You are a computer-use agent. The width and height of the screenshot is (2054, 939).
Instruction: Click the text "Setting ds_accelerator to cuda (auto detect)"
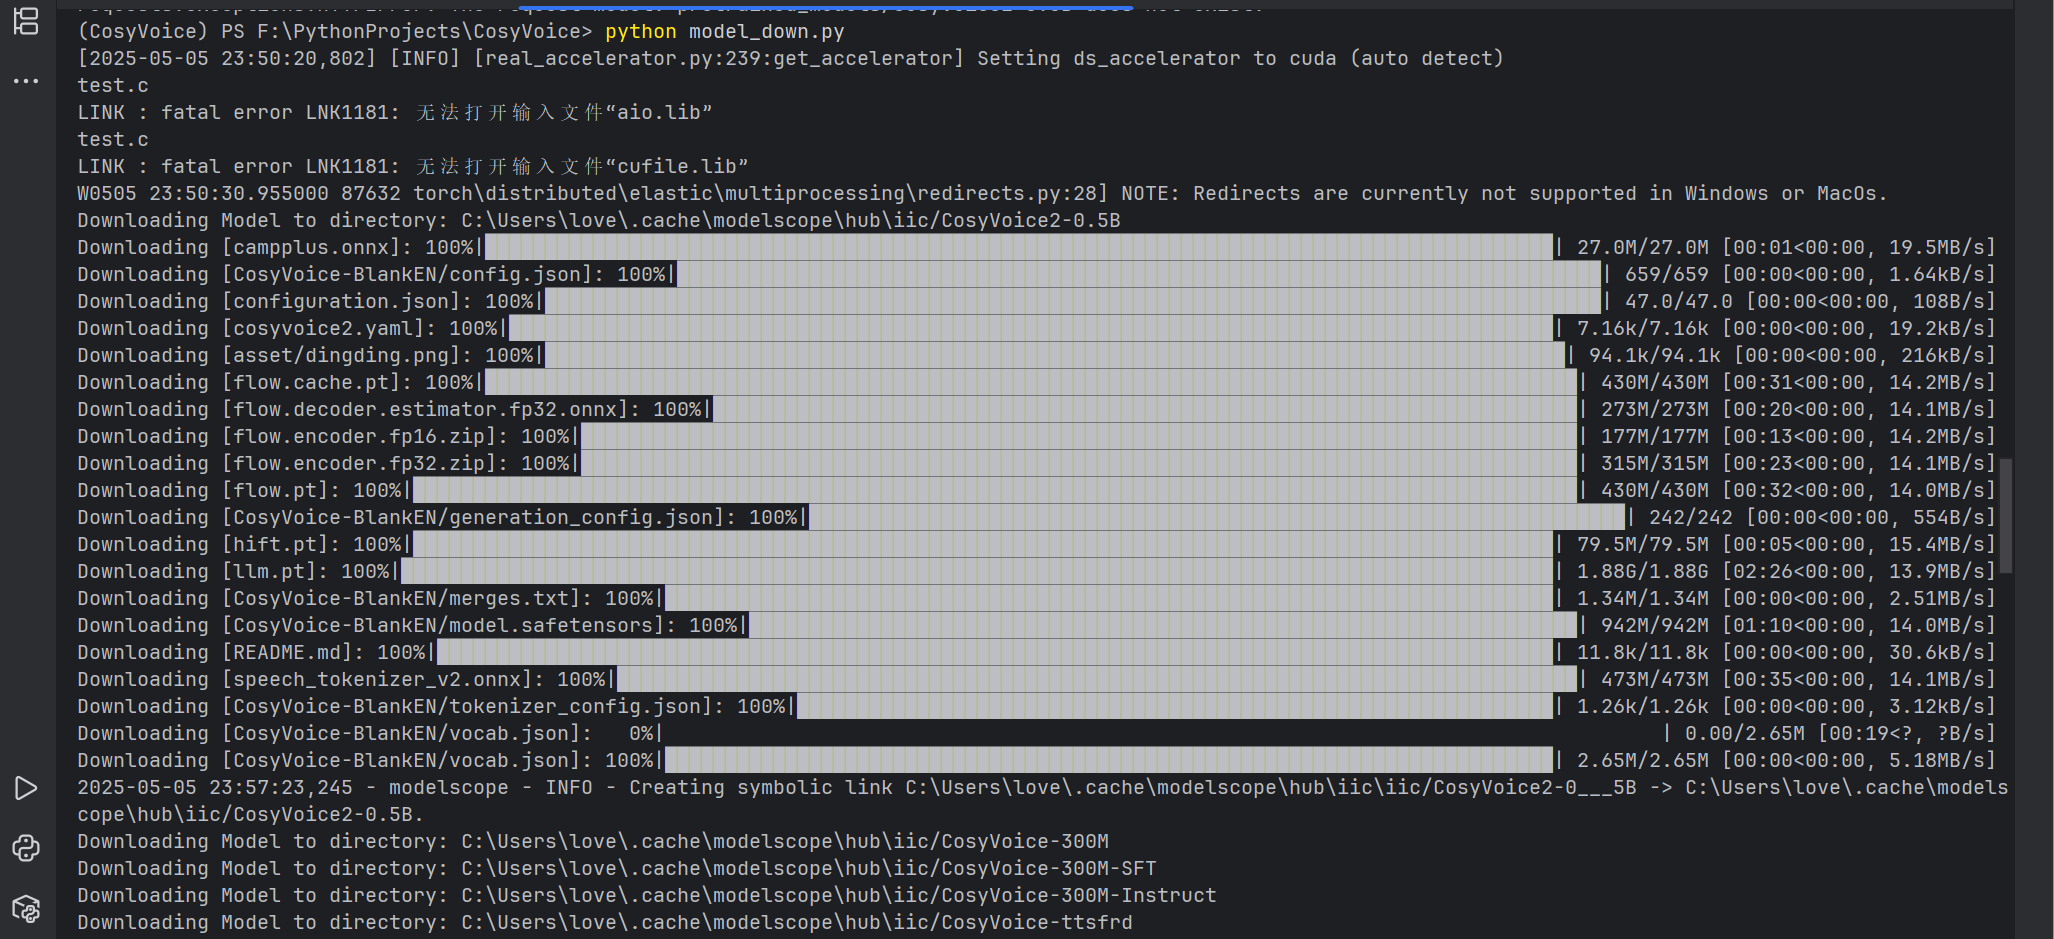coord(1240,59)
